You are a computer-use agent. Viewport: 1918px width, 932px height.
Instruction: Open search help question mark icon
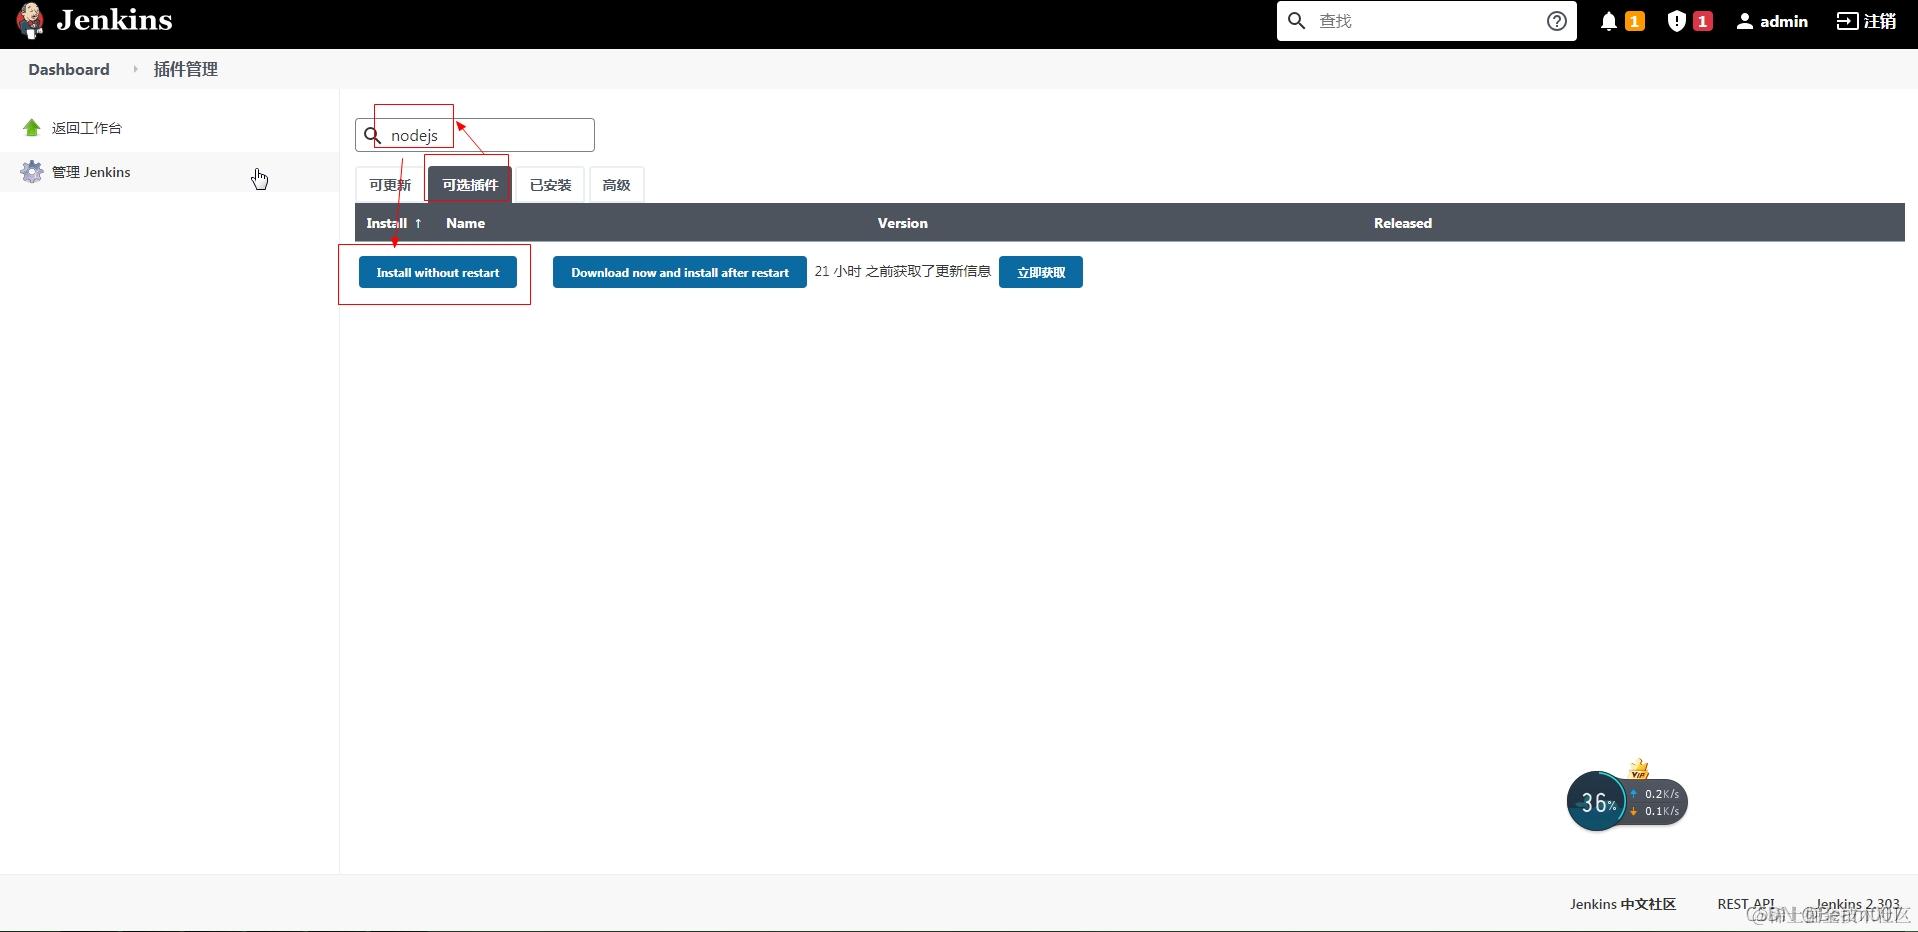pyautogui.click(x=1556, y=21)
